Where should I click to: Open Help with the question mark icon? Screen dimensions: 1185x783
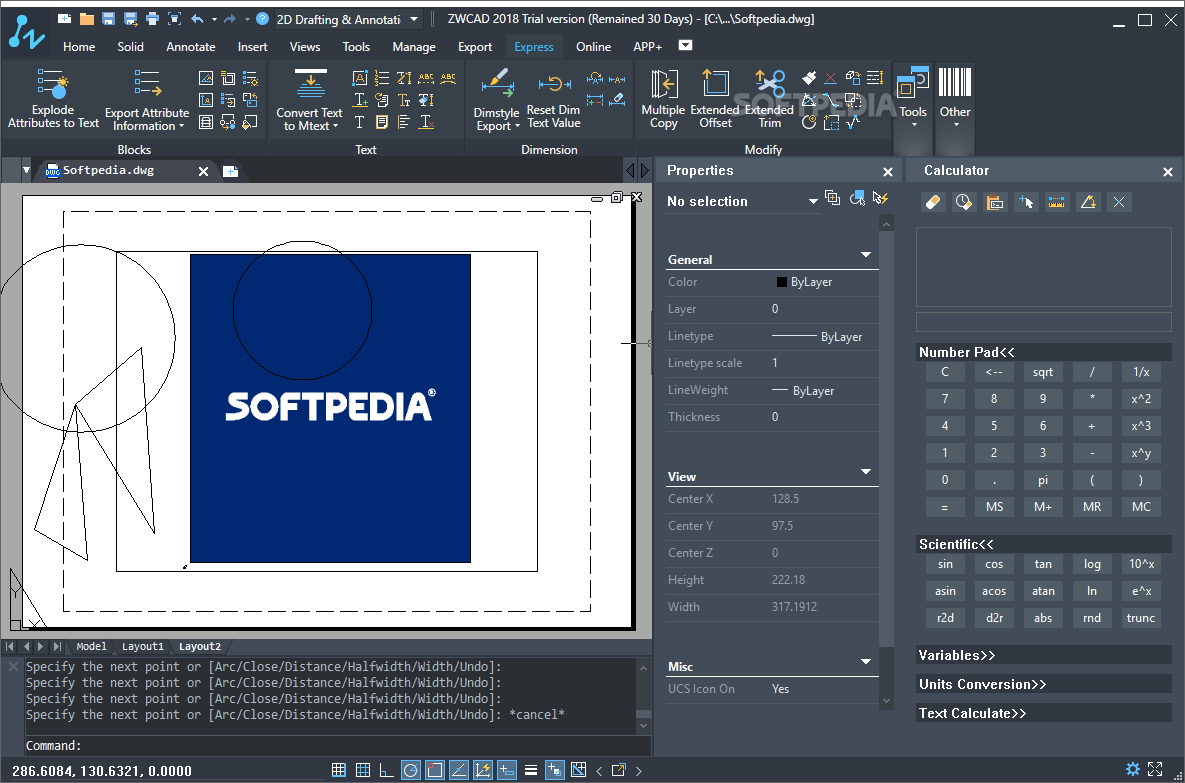point(262,19)
